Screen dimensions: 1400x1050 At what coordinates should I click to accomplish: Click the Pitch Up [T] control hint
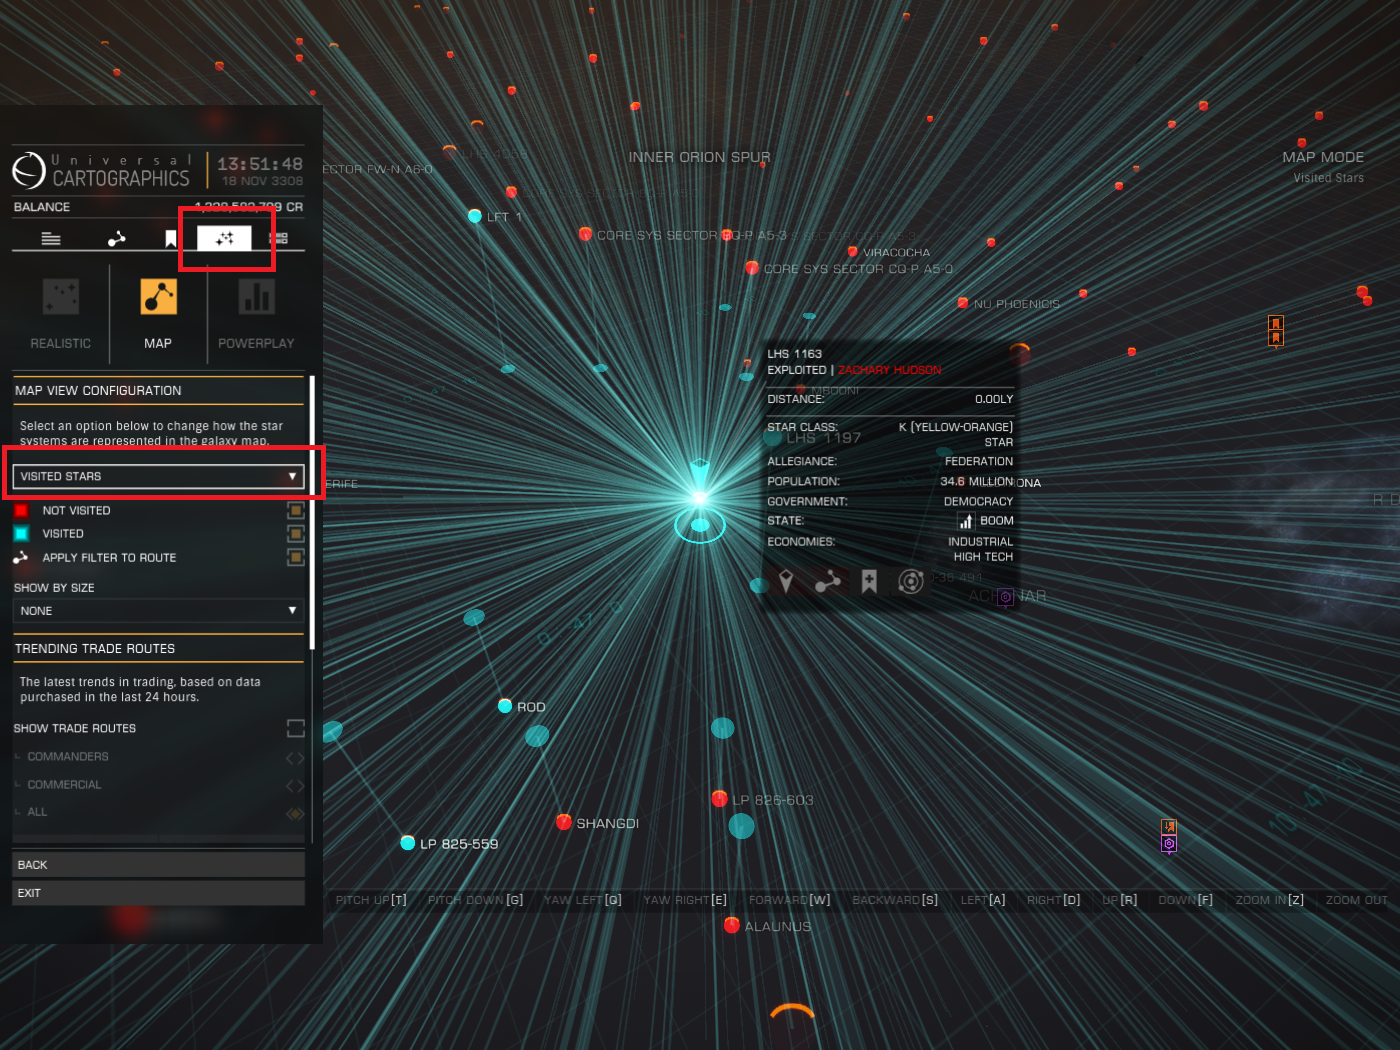[x=371, y=900]
